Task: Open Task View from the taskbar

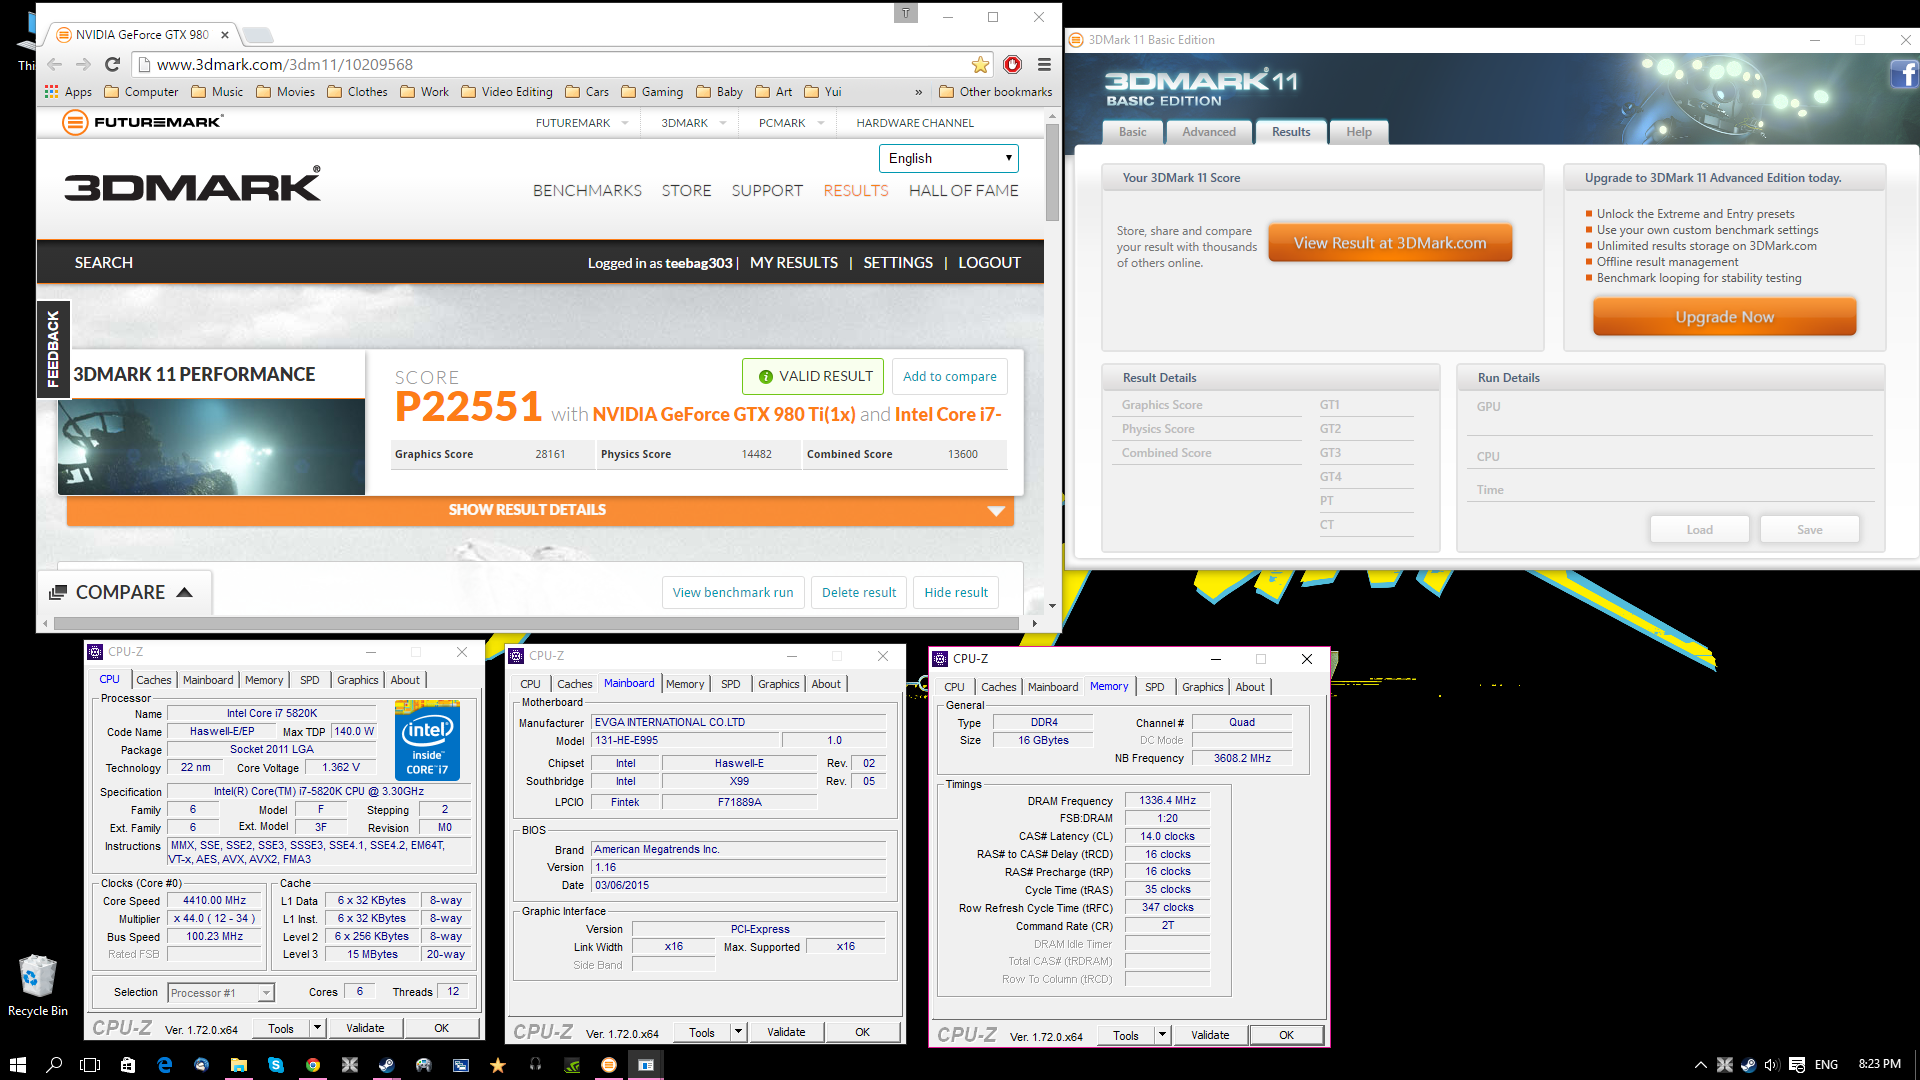Action: [90, 1065]
